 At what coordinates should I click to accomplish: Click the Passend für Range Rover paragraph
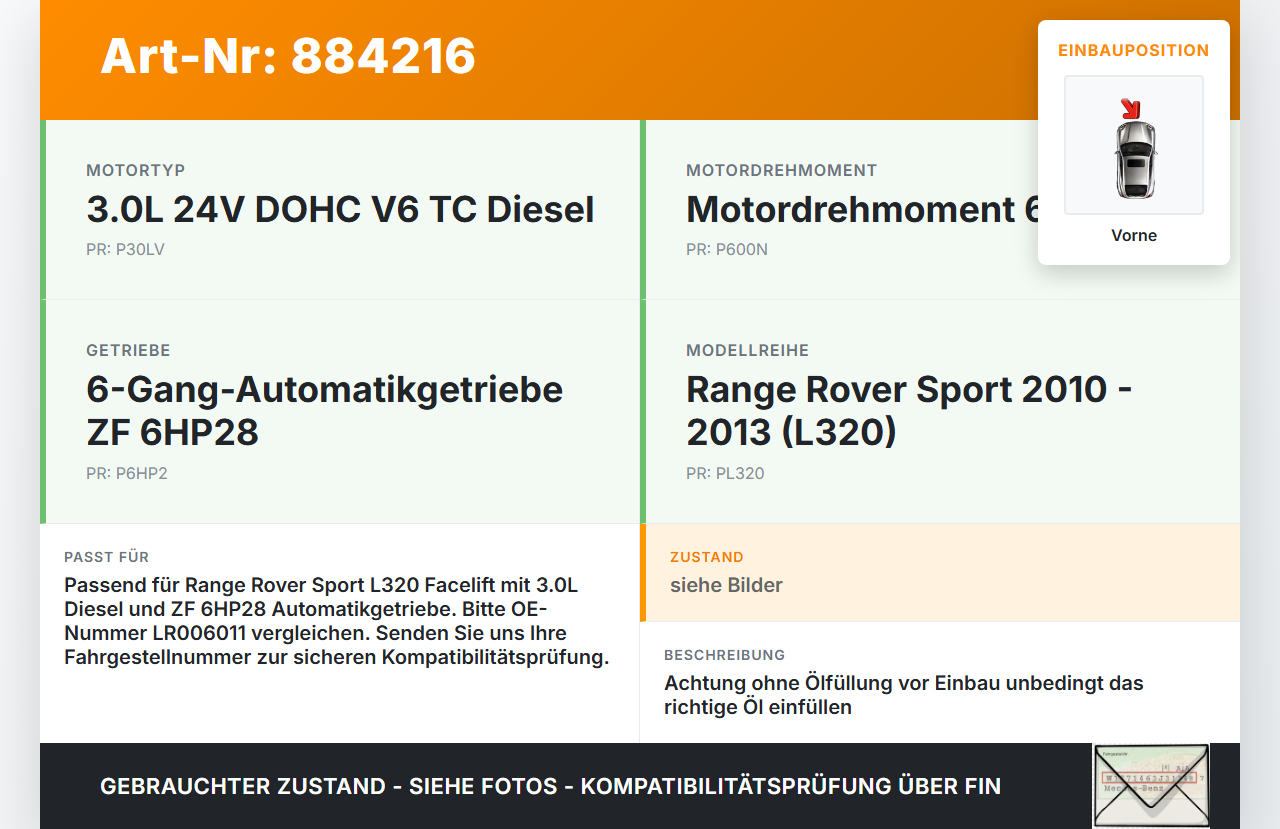(x=337, y=621)
